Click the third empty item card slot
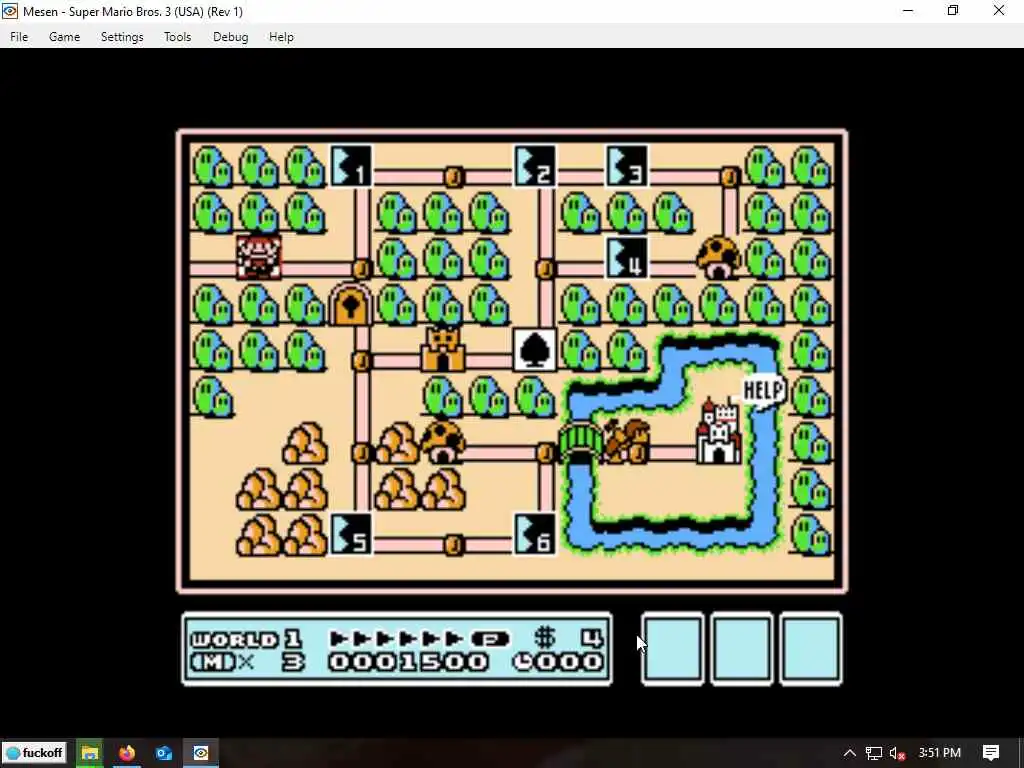The height and width of the screenshot is (768, 1024). (x=811, y=649)
